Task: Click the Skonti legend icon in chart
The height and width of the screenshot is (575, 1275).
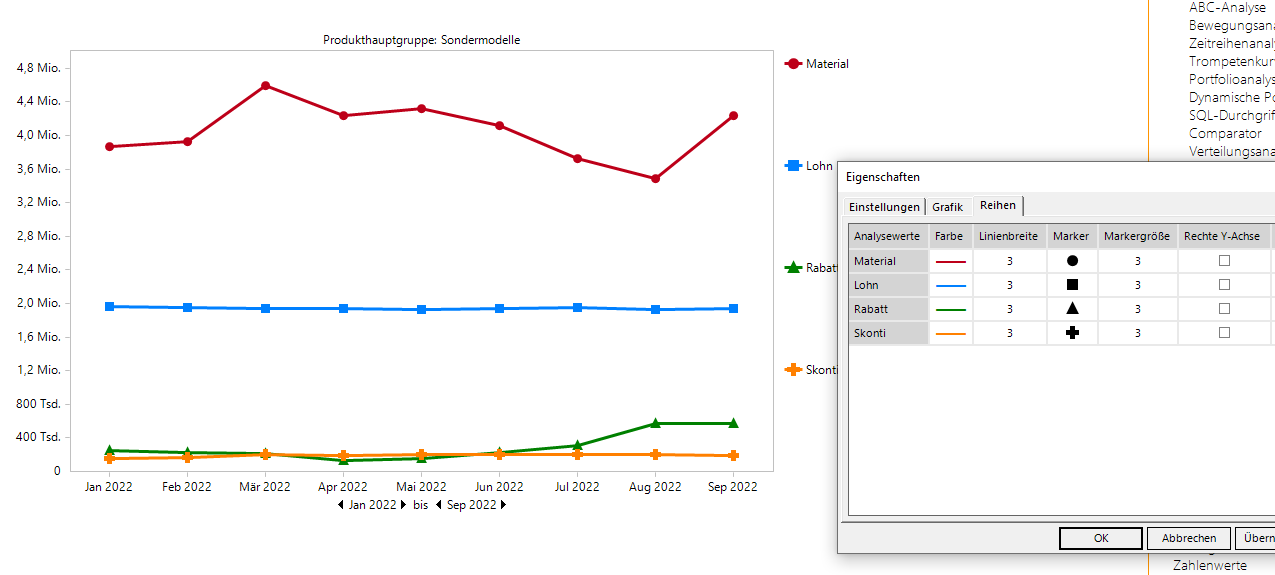Action: click(794, 370)
